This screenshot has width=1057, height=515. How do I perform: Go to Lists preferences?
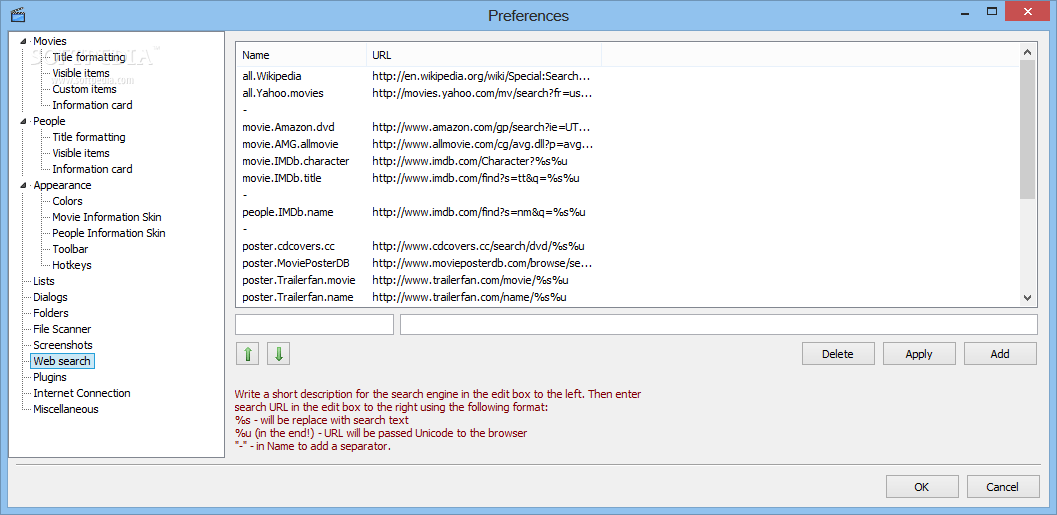coord(44,281)
